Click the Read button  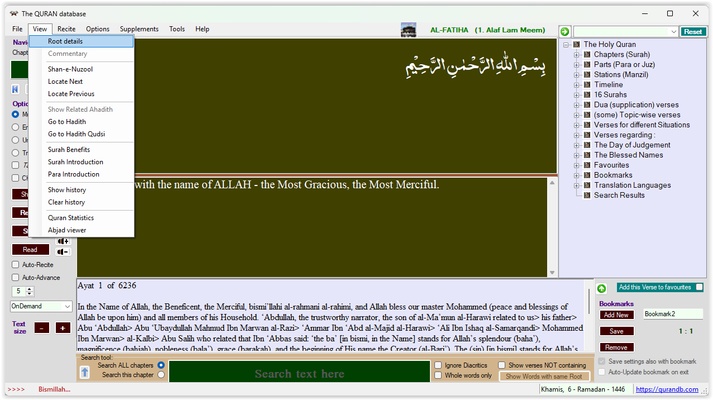click(x=30, y=250)
